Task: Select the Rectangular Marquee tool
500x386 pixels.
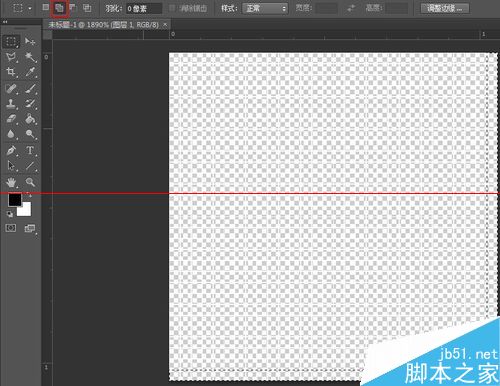Action: (11, 42)
